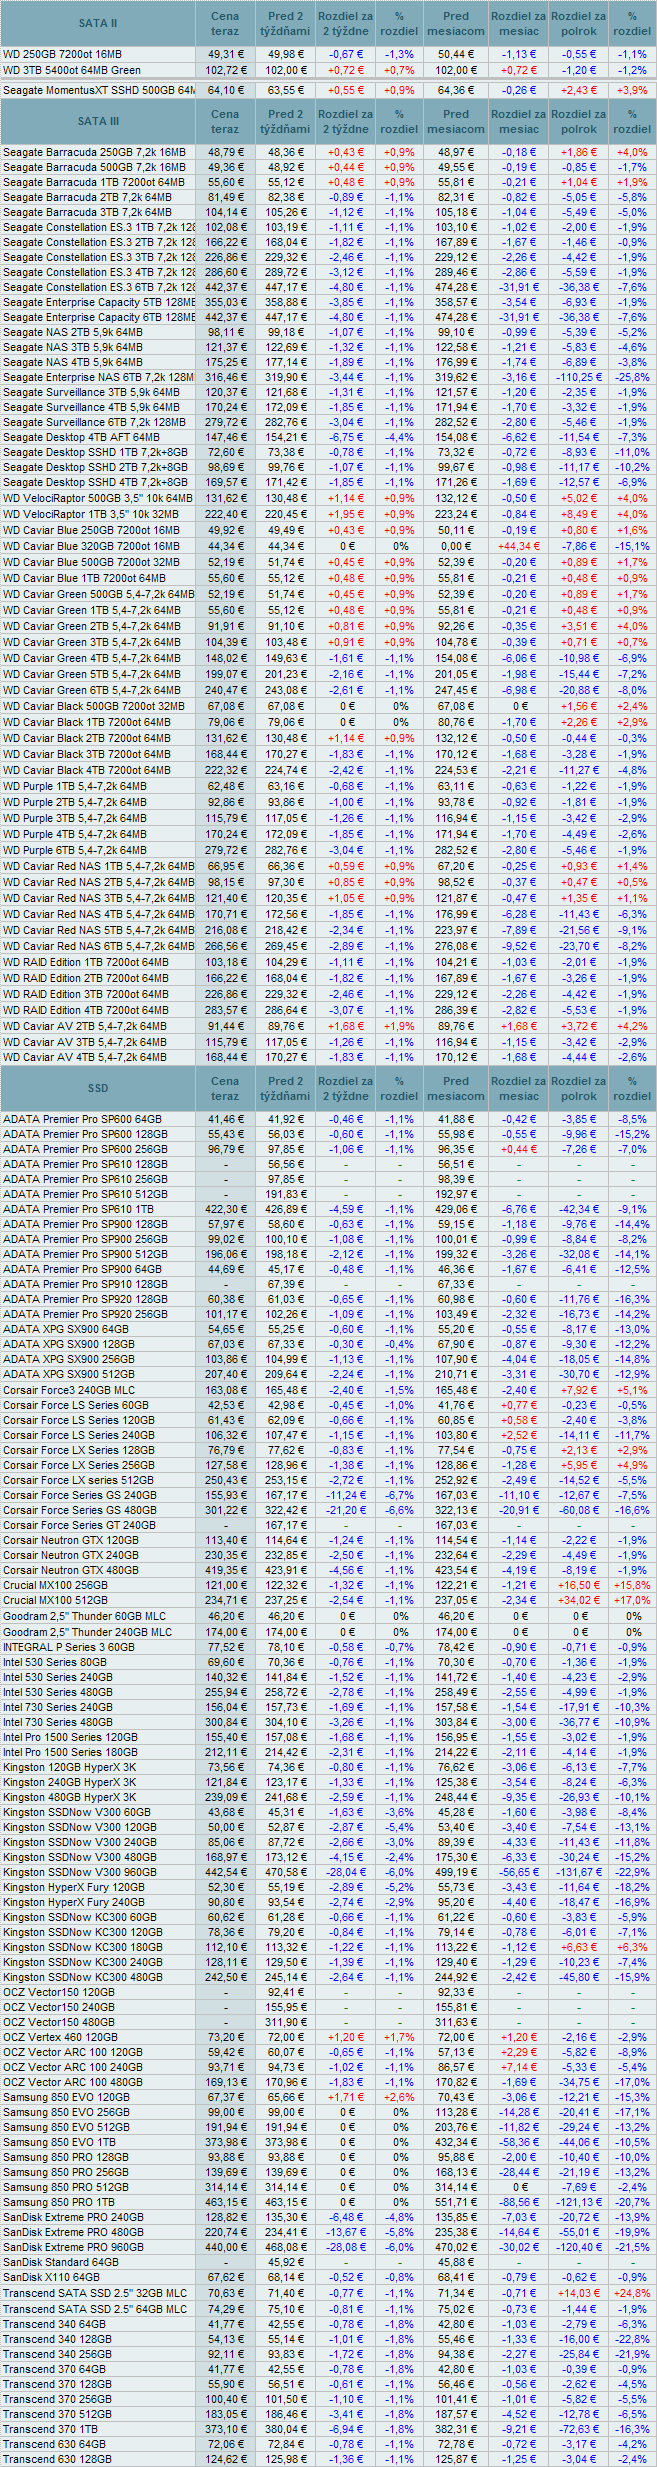Click Cena teraz header in SATA II section
657x2467 pixels.
(225, 23)
